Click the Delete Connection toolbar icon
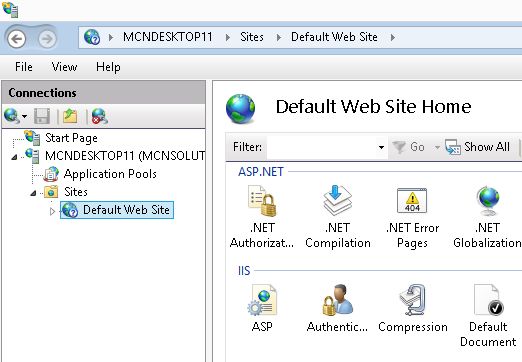The width and height of the screenshot is (522, 362). pyautogui.click(x=99, y=116)
